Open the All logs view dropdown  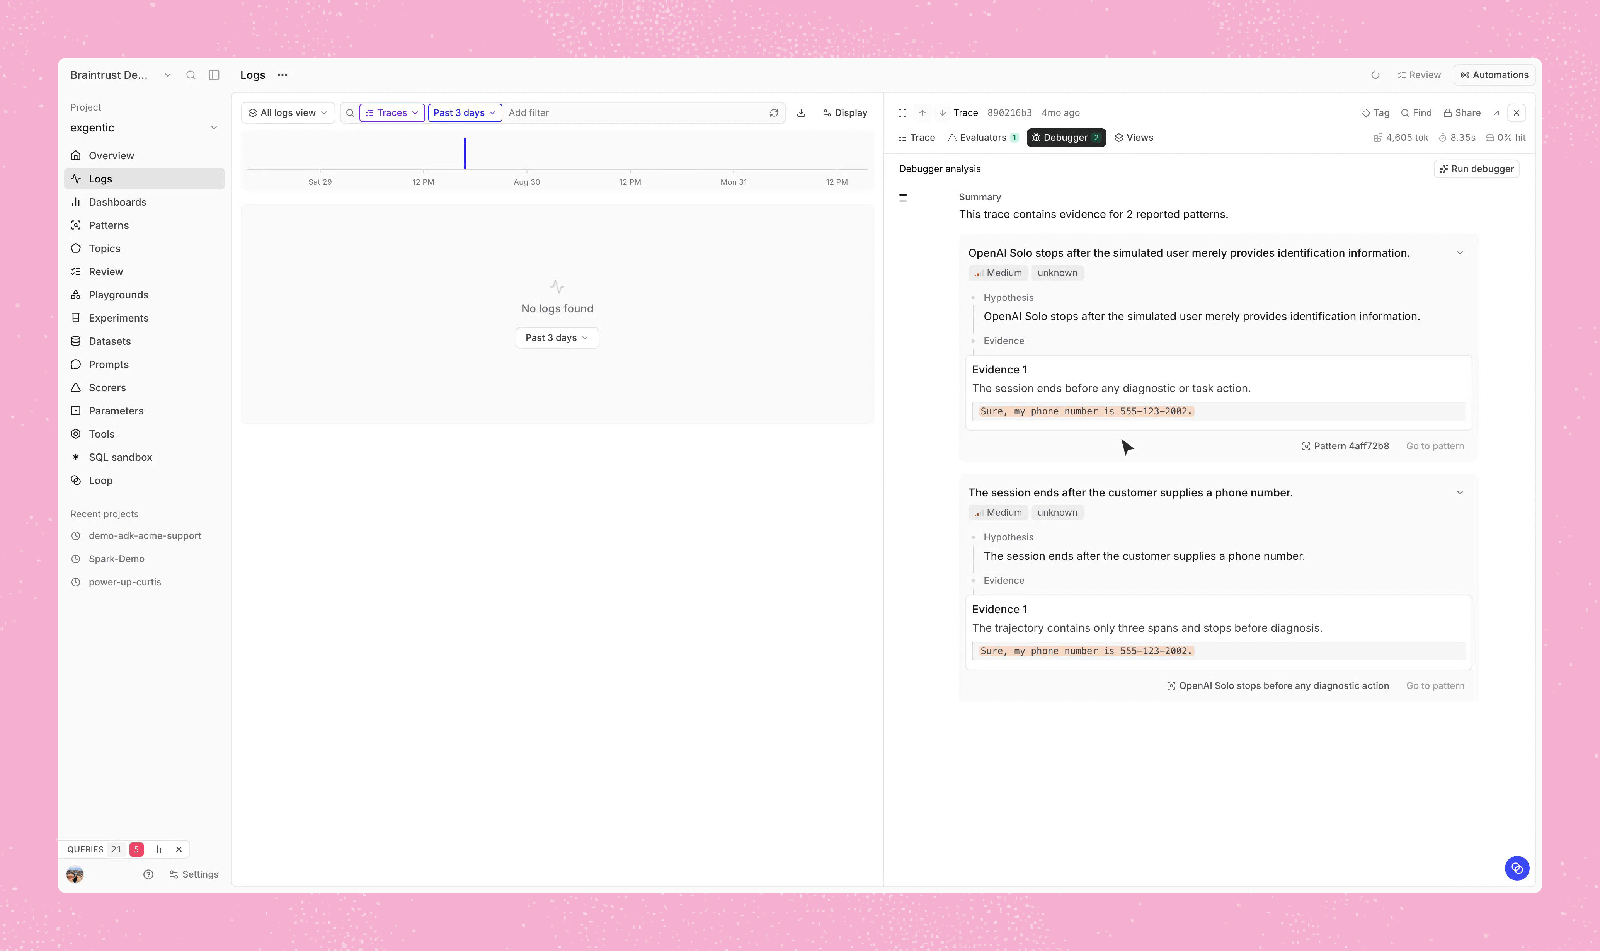point(288,113)
